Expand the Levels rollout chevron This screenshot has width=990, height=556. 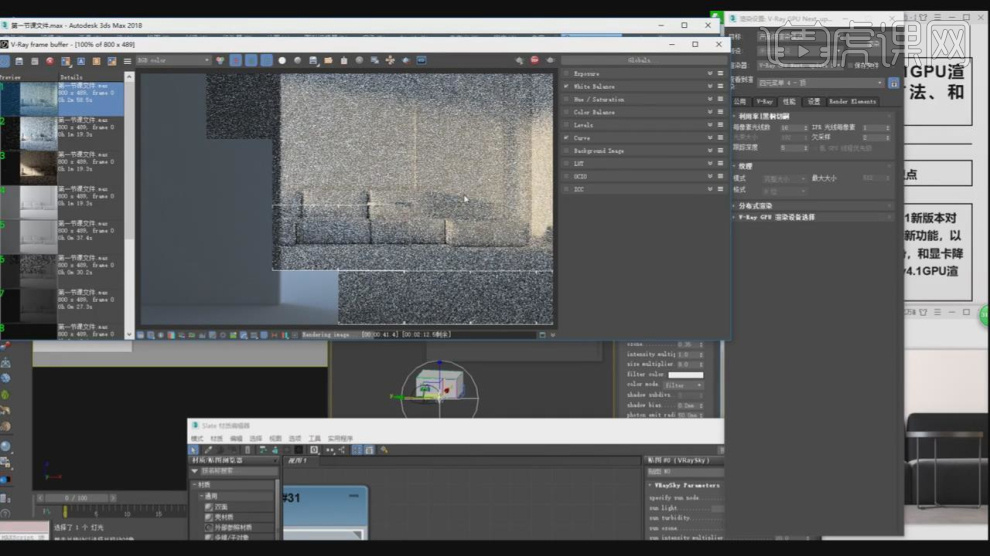point(710,125)
